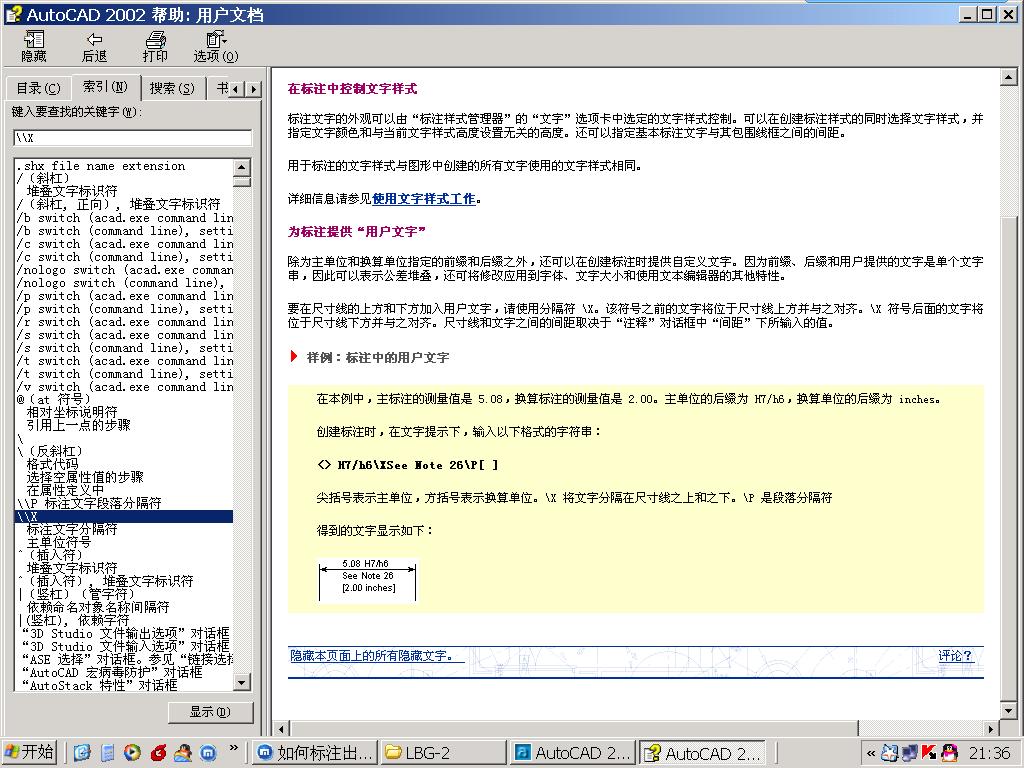This screenshot has height=768, width=1024.
Task: Click the system clock 21:36
Action: 989,753
